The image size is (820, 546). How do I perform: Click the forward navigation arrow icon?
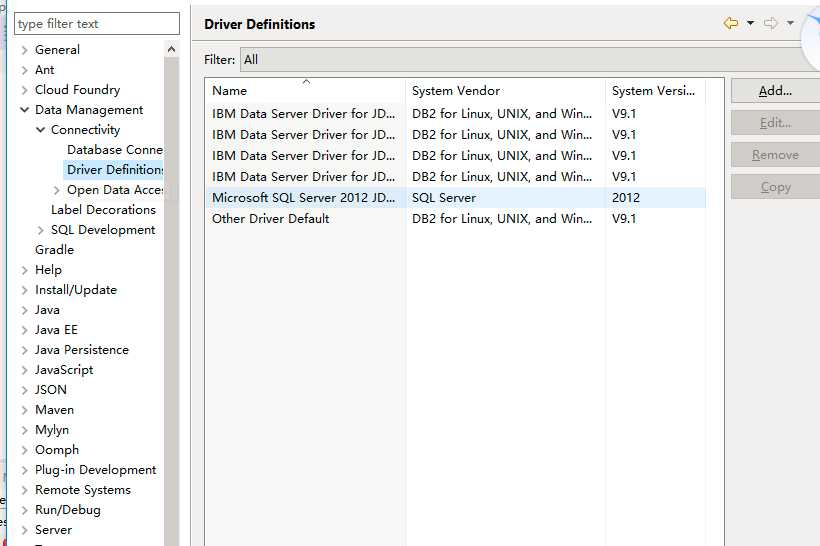(770, 24)
